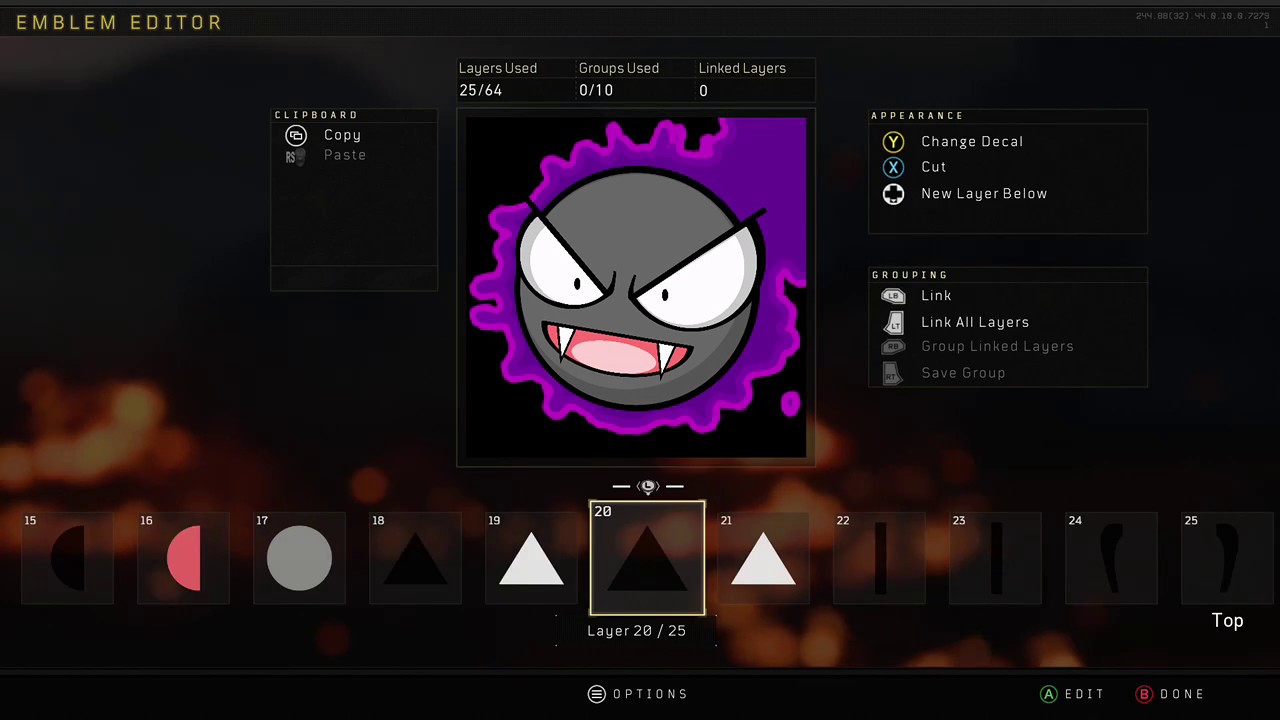Click the 'Layer 20 / 25' label
The image size is (1280, 720).
pyautogui.click(x=636, y=631)
